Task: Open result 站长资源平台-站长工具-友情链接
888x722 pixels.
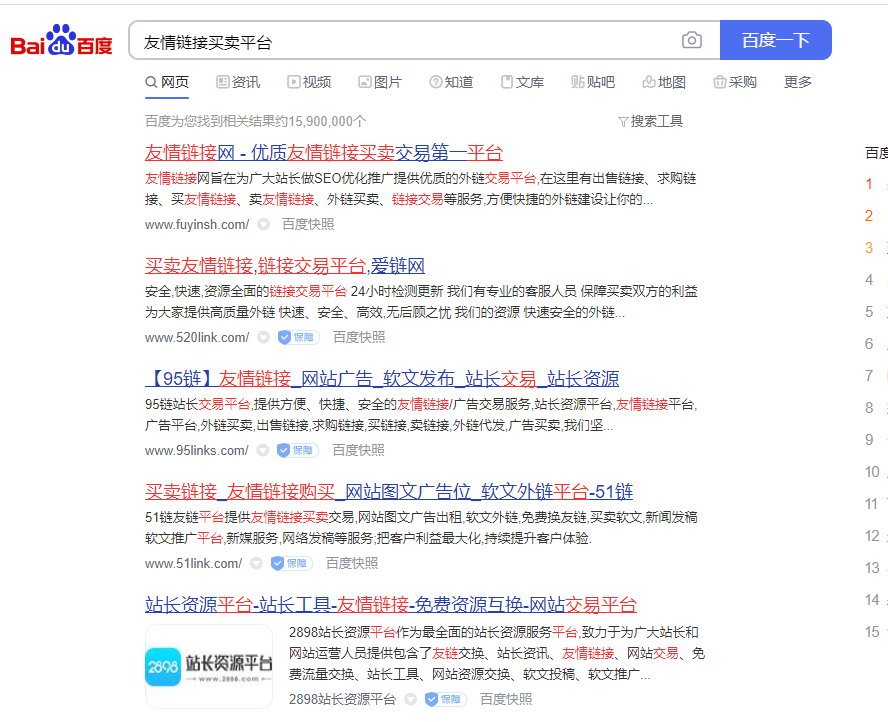Action: point(391,605)
